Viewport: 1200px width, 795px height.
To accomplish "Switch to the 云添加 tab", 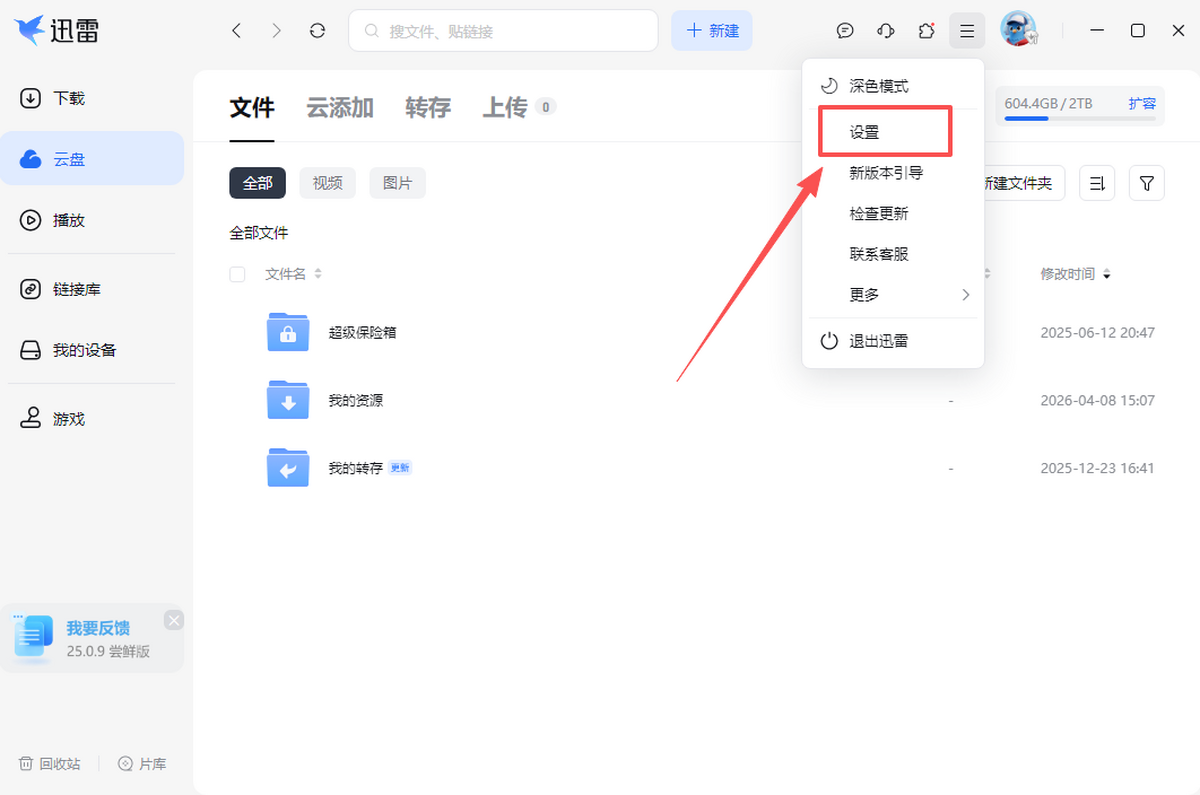I will [x=340, y=108].
